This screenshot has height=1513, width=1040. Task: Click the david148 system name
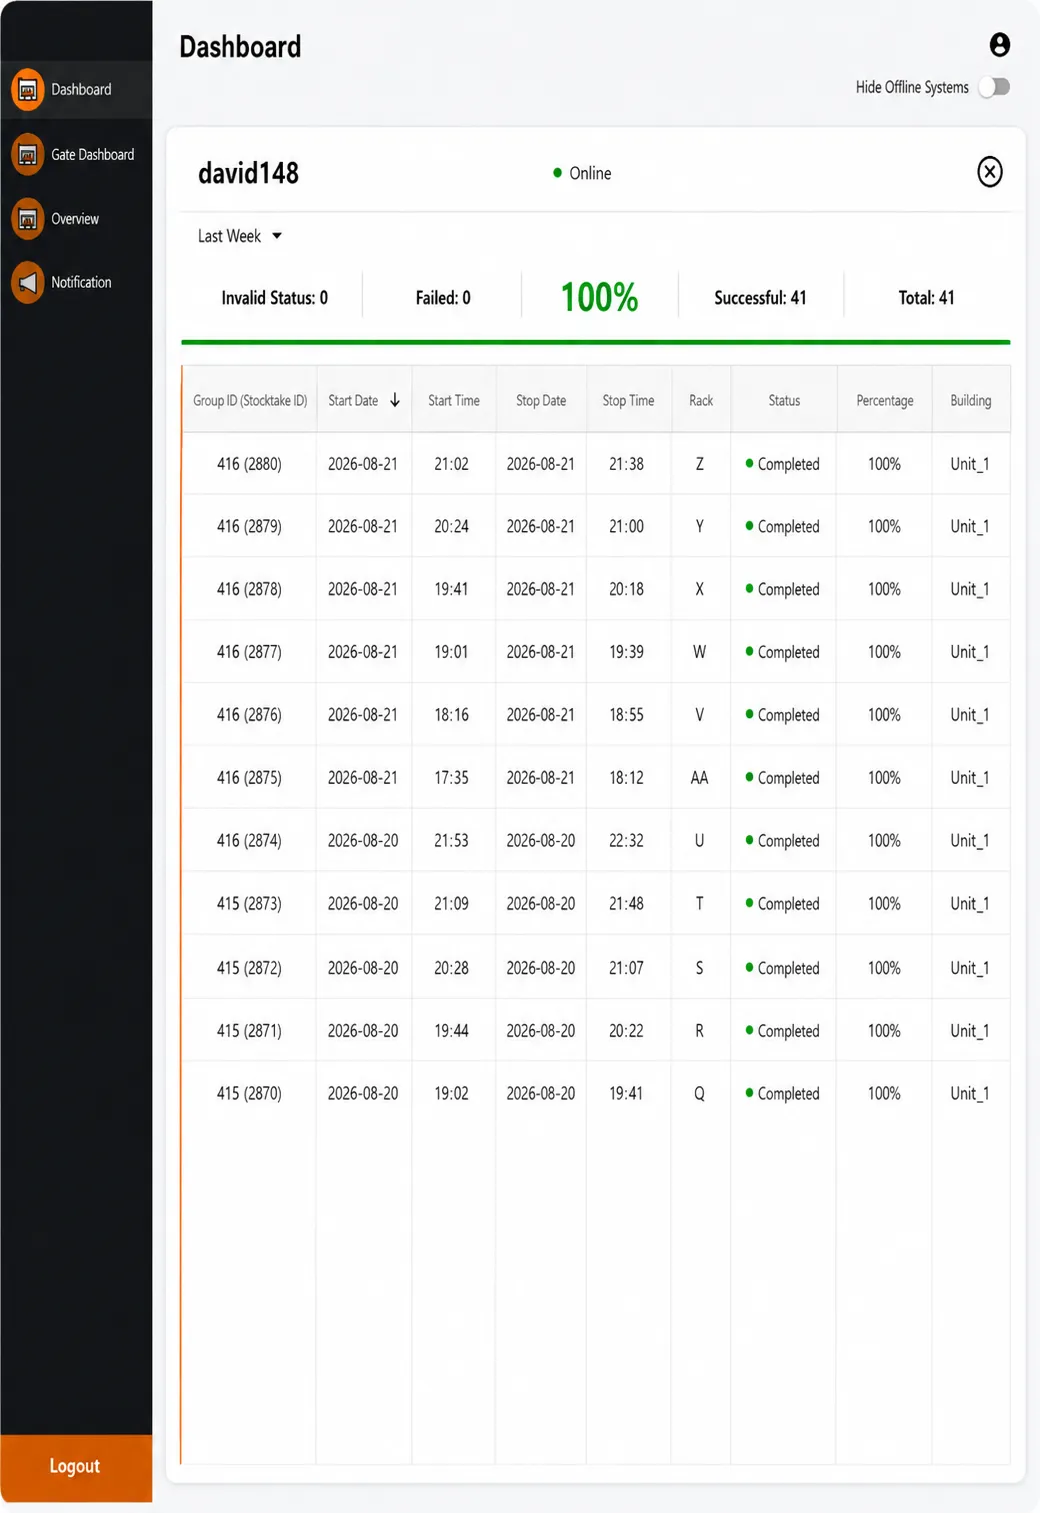[248, 174]
